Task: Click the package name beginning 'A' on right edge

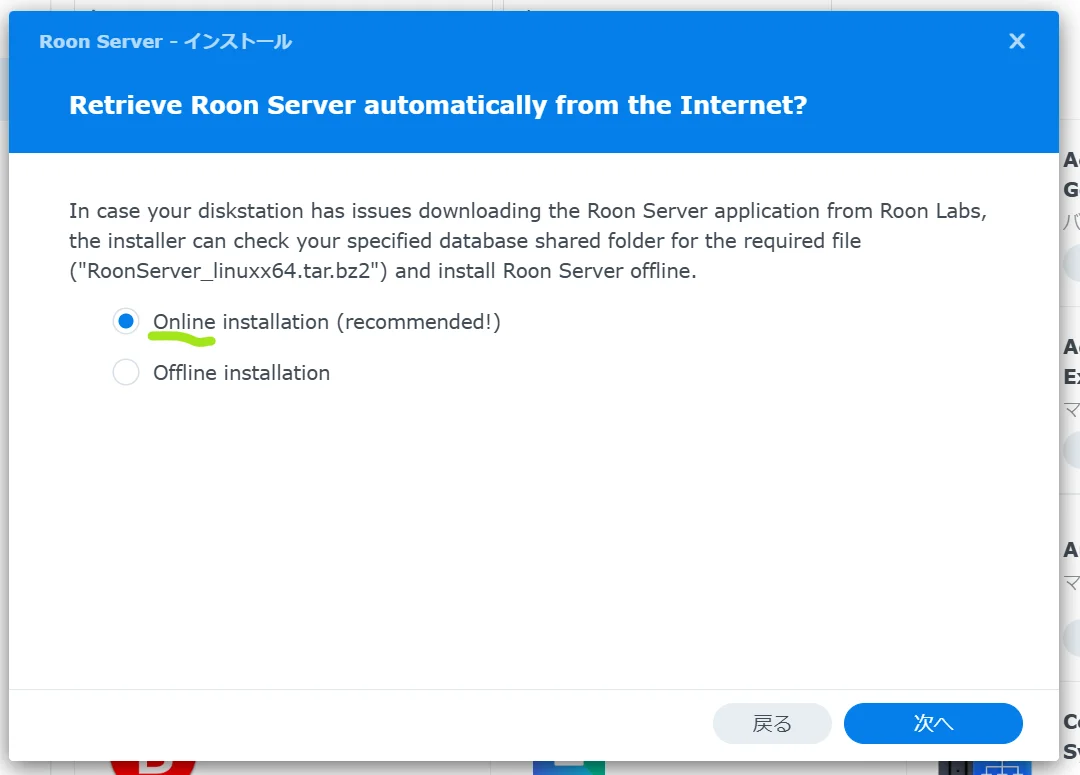Action: pos(1070,550)
